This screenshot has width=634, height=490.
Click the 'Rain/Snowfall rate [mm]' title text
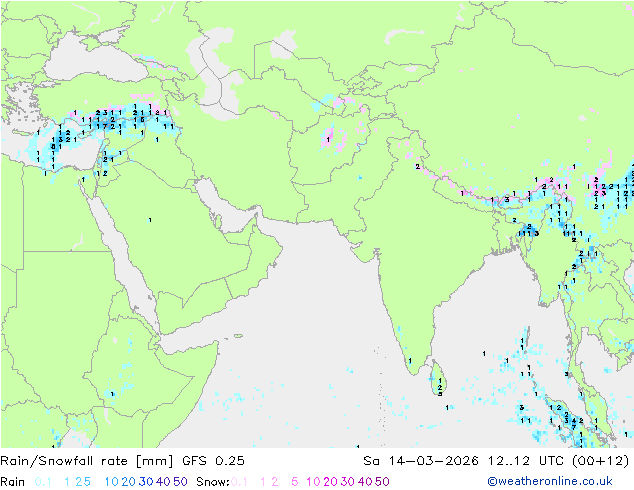click(x=87, y=461)
